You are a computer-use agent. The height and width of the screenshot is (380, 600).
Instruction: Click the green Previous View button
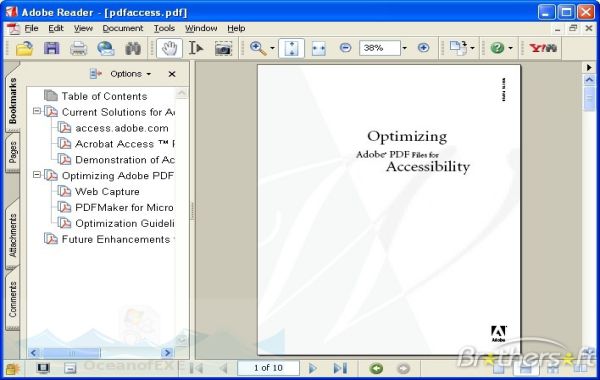click(x=376, y=369)
